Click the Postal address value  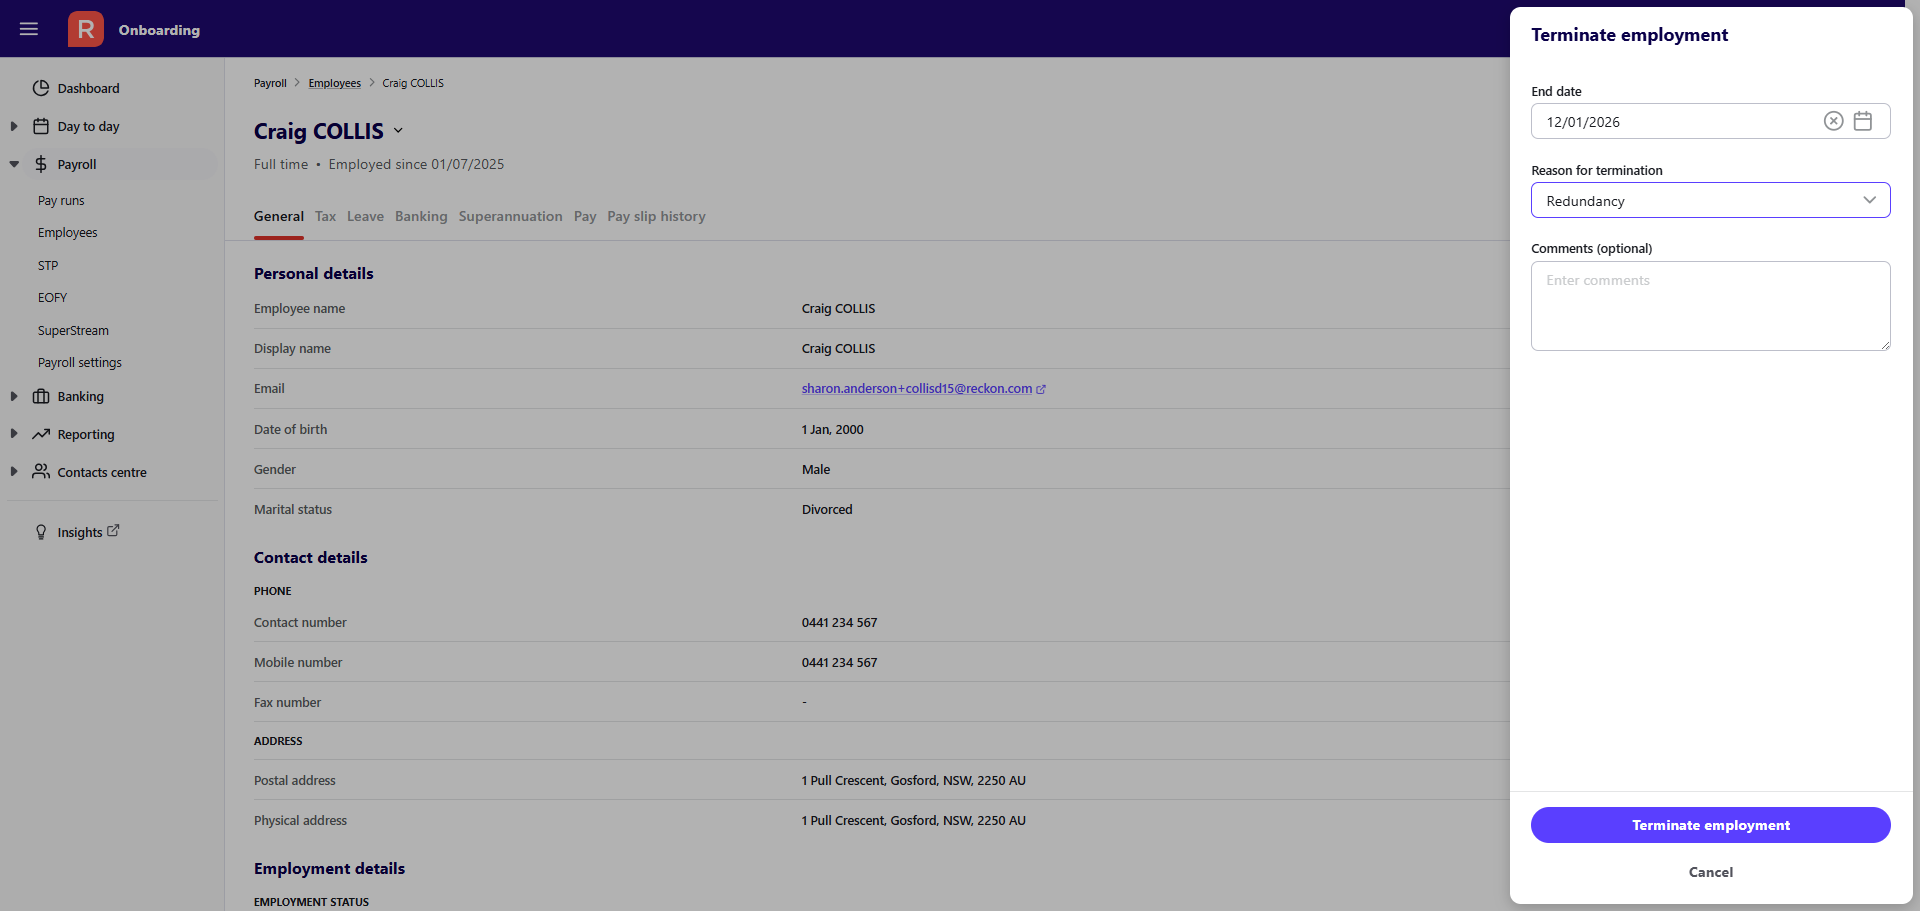point(913,780)
